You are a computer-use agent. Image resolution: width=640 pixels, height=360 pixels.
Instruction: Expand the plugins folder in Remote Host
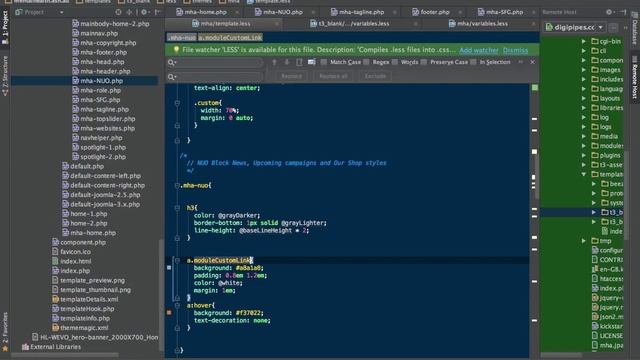click(584, 156)
